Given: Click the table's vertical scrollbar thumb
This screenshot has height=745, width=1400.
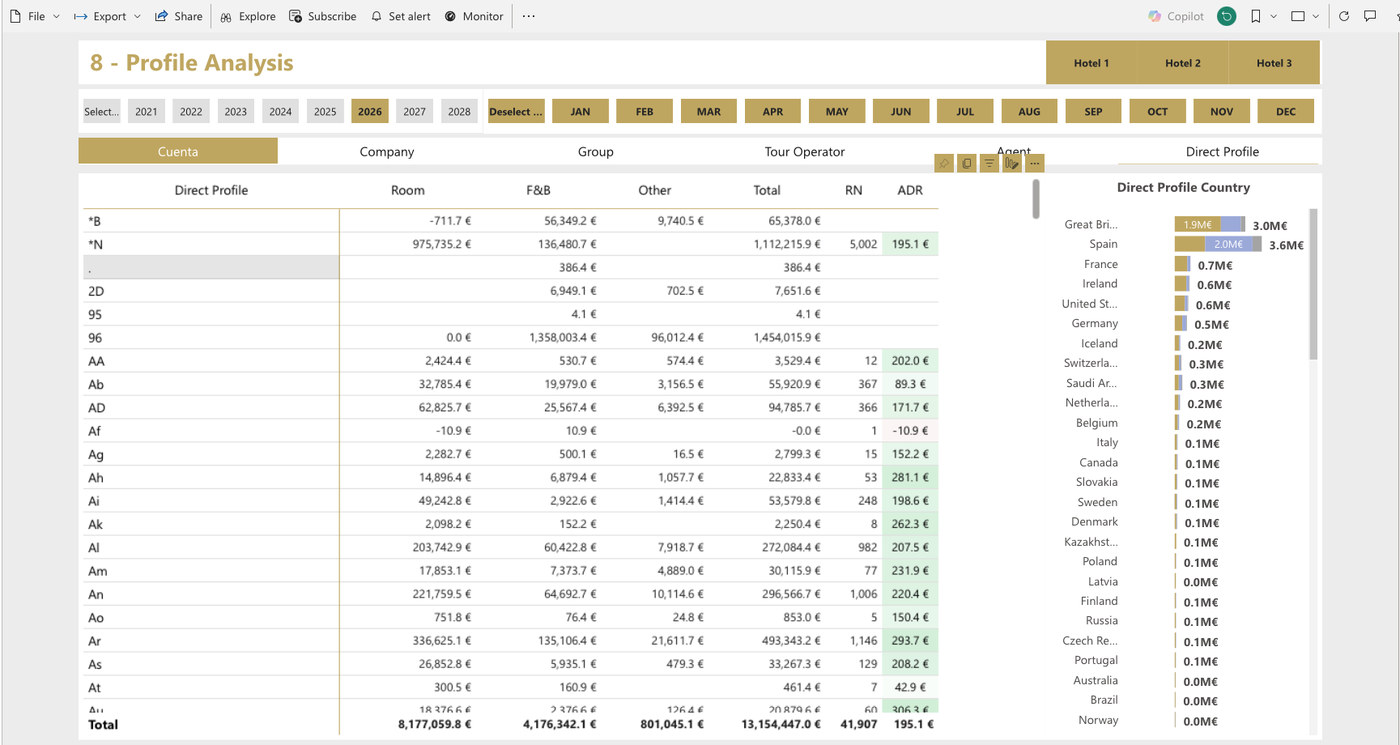Looking at the screenshot, I should (1036, 198).
